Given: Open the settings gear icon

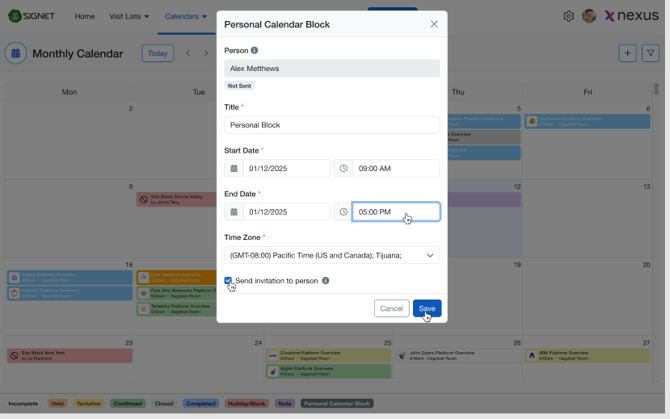Looking at the screenshot, I should coord(568,16).
